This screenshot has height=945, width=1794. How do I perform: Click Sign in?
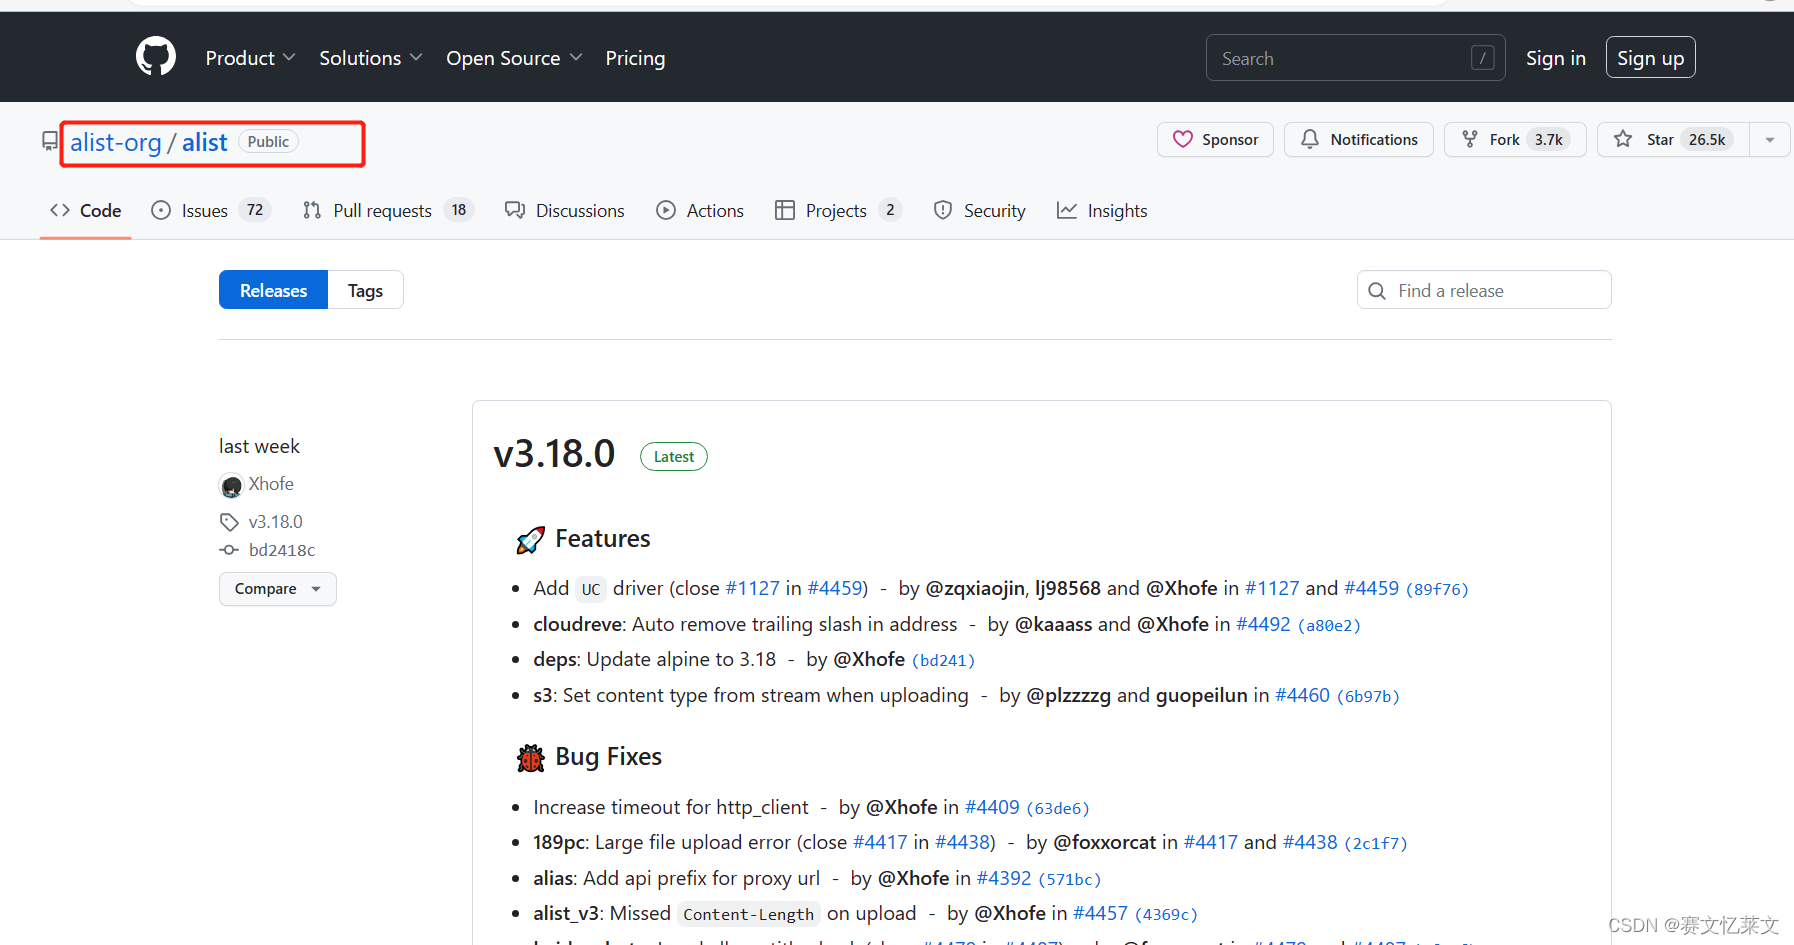[1555, 58]
